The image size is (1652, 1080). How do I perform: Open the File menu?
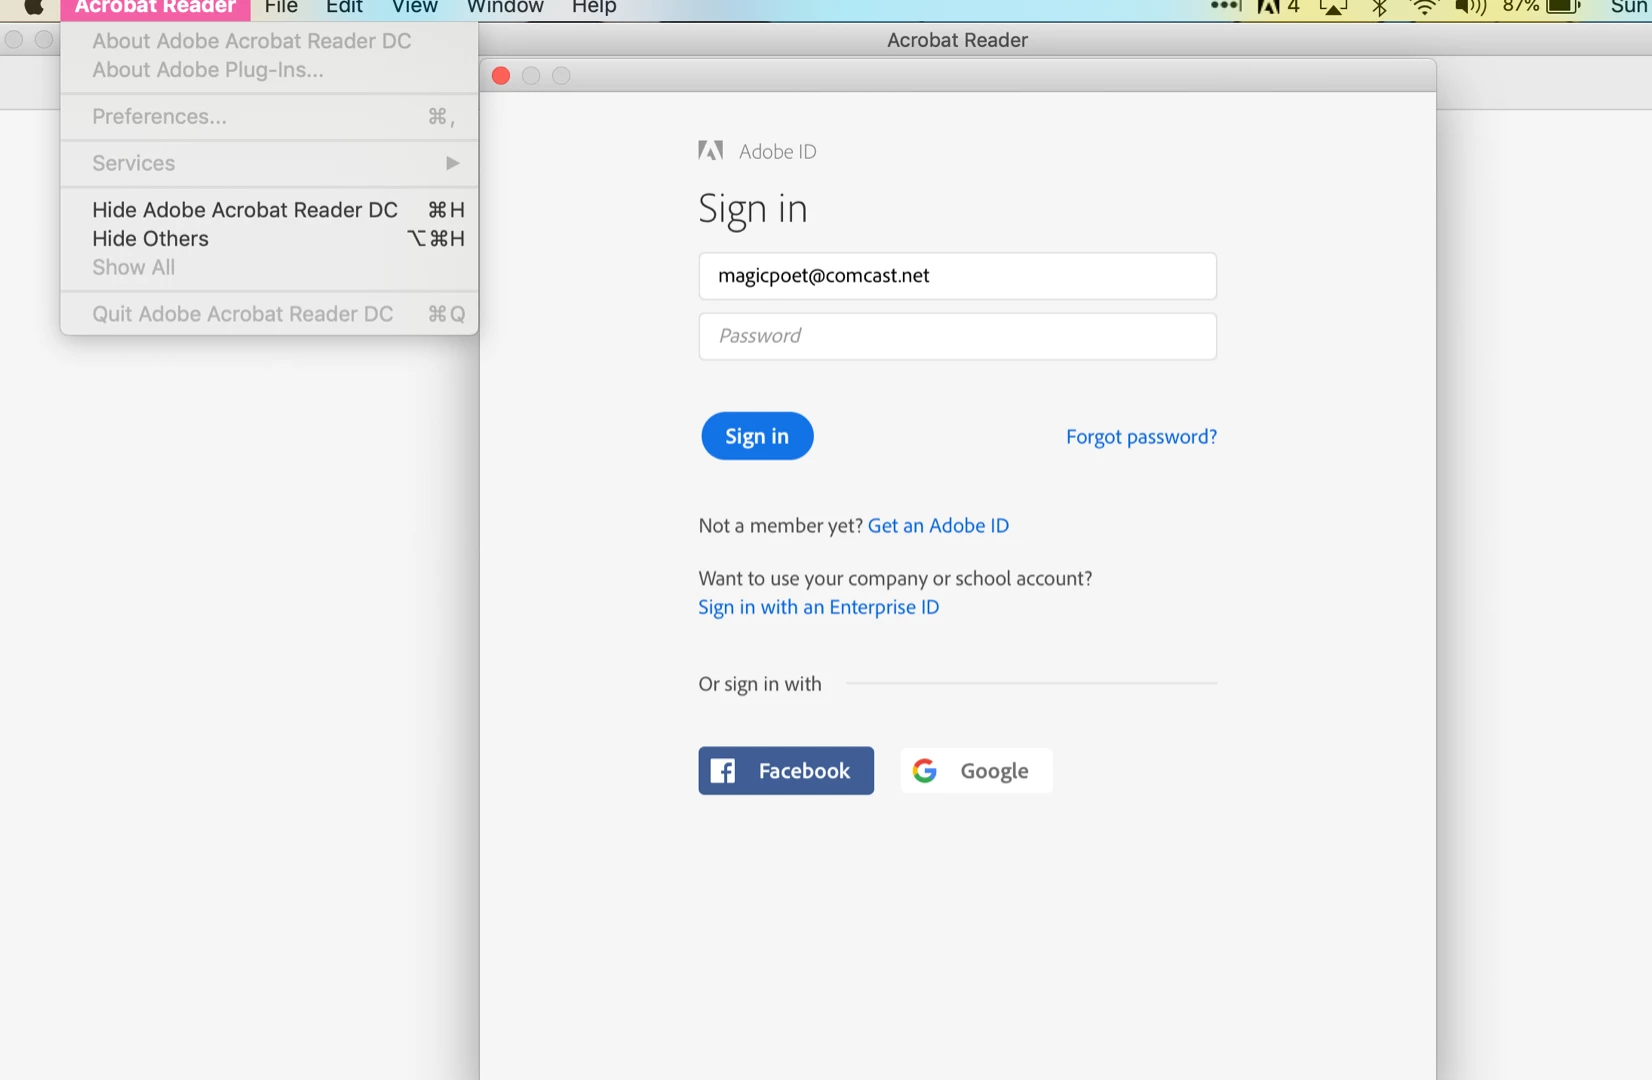coord(281,8)
